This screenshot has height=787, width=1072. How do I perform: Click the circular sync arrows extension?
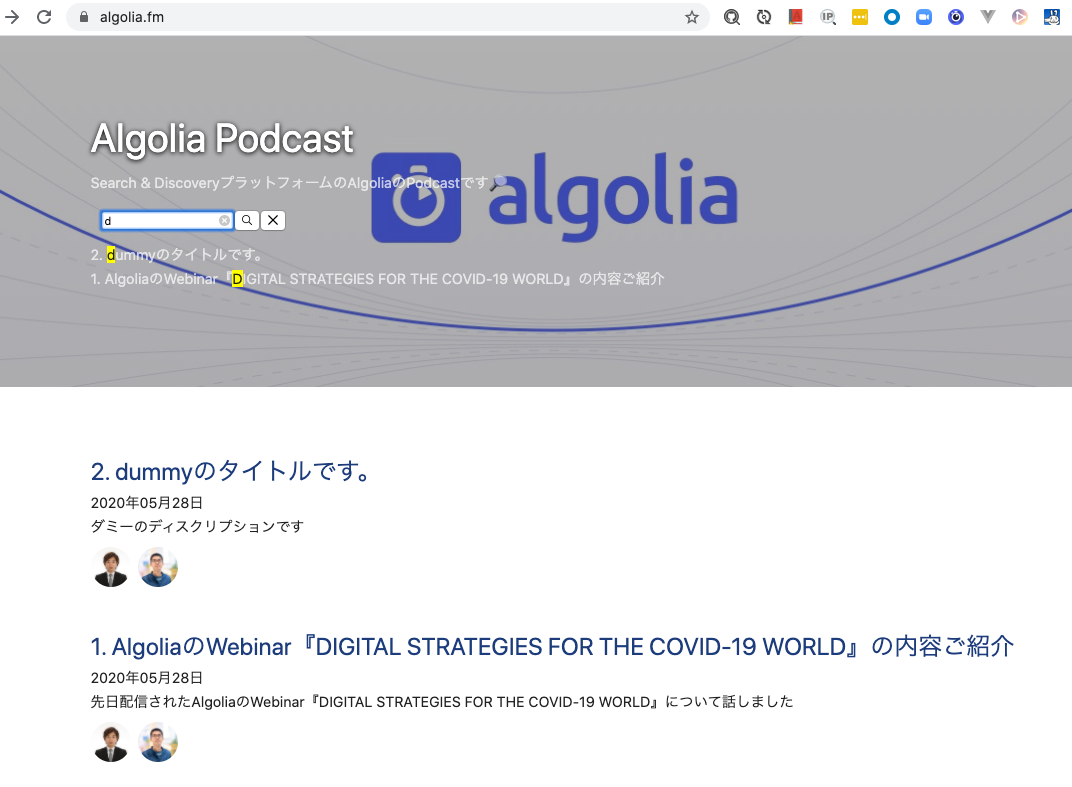pos(764,17)
